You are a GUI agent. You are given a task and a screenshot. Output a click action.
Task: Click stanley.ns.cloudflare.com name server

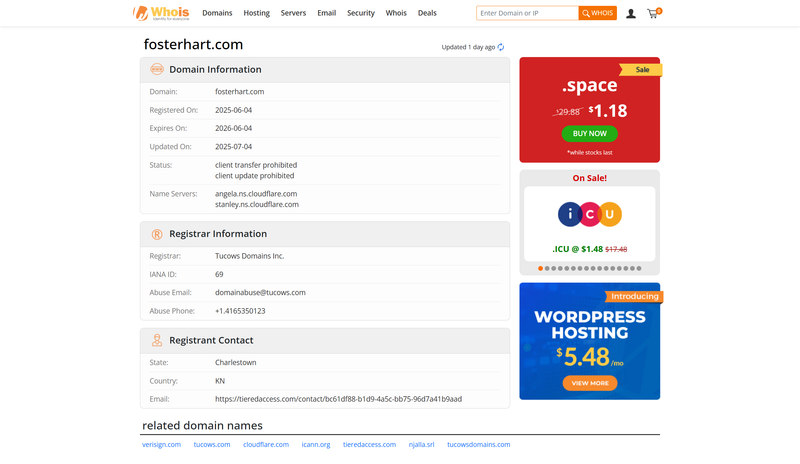(x=257, y=205)
